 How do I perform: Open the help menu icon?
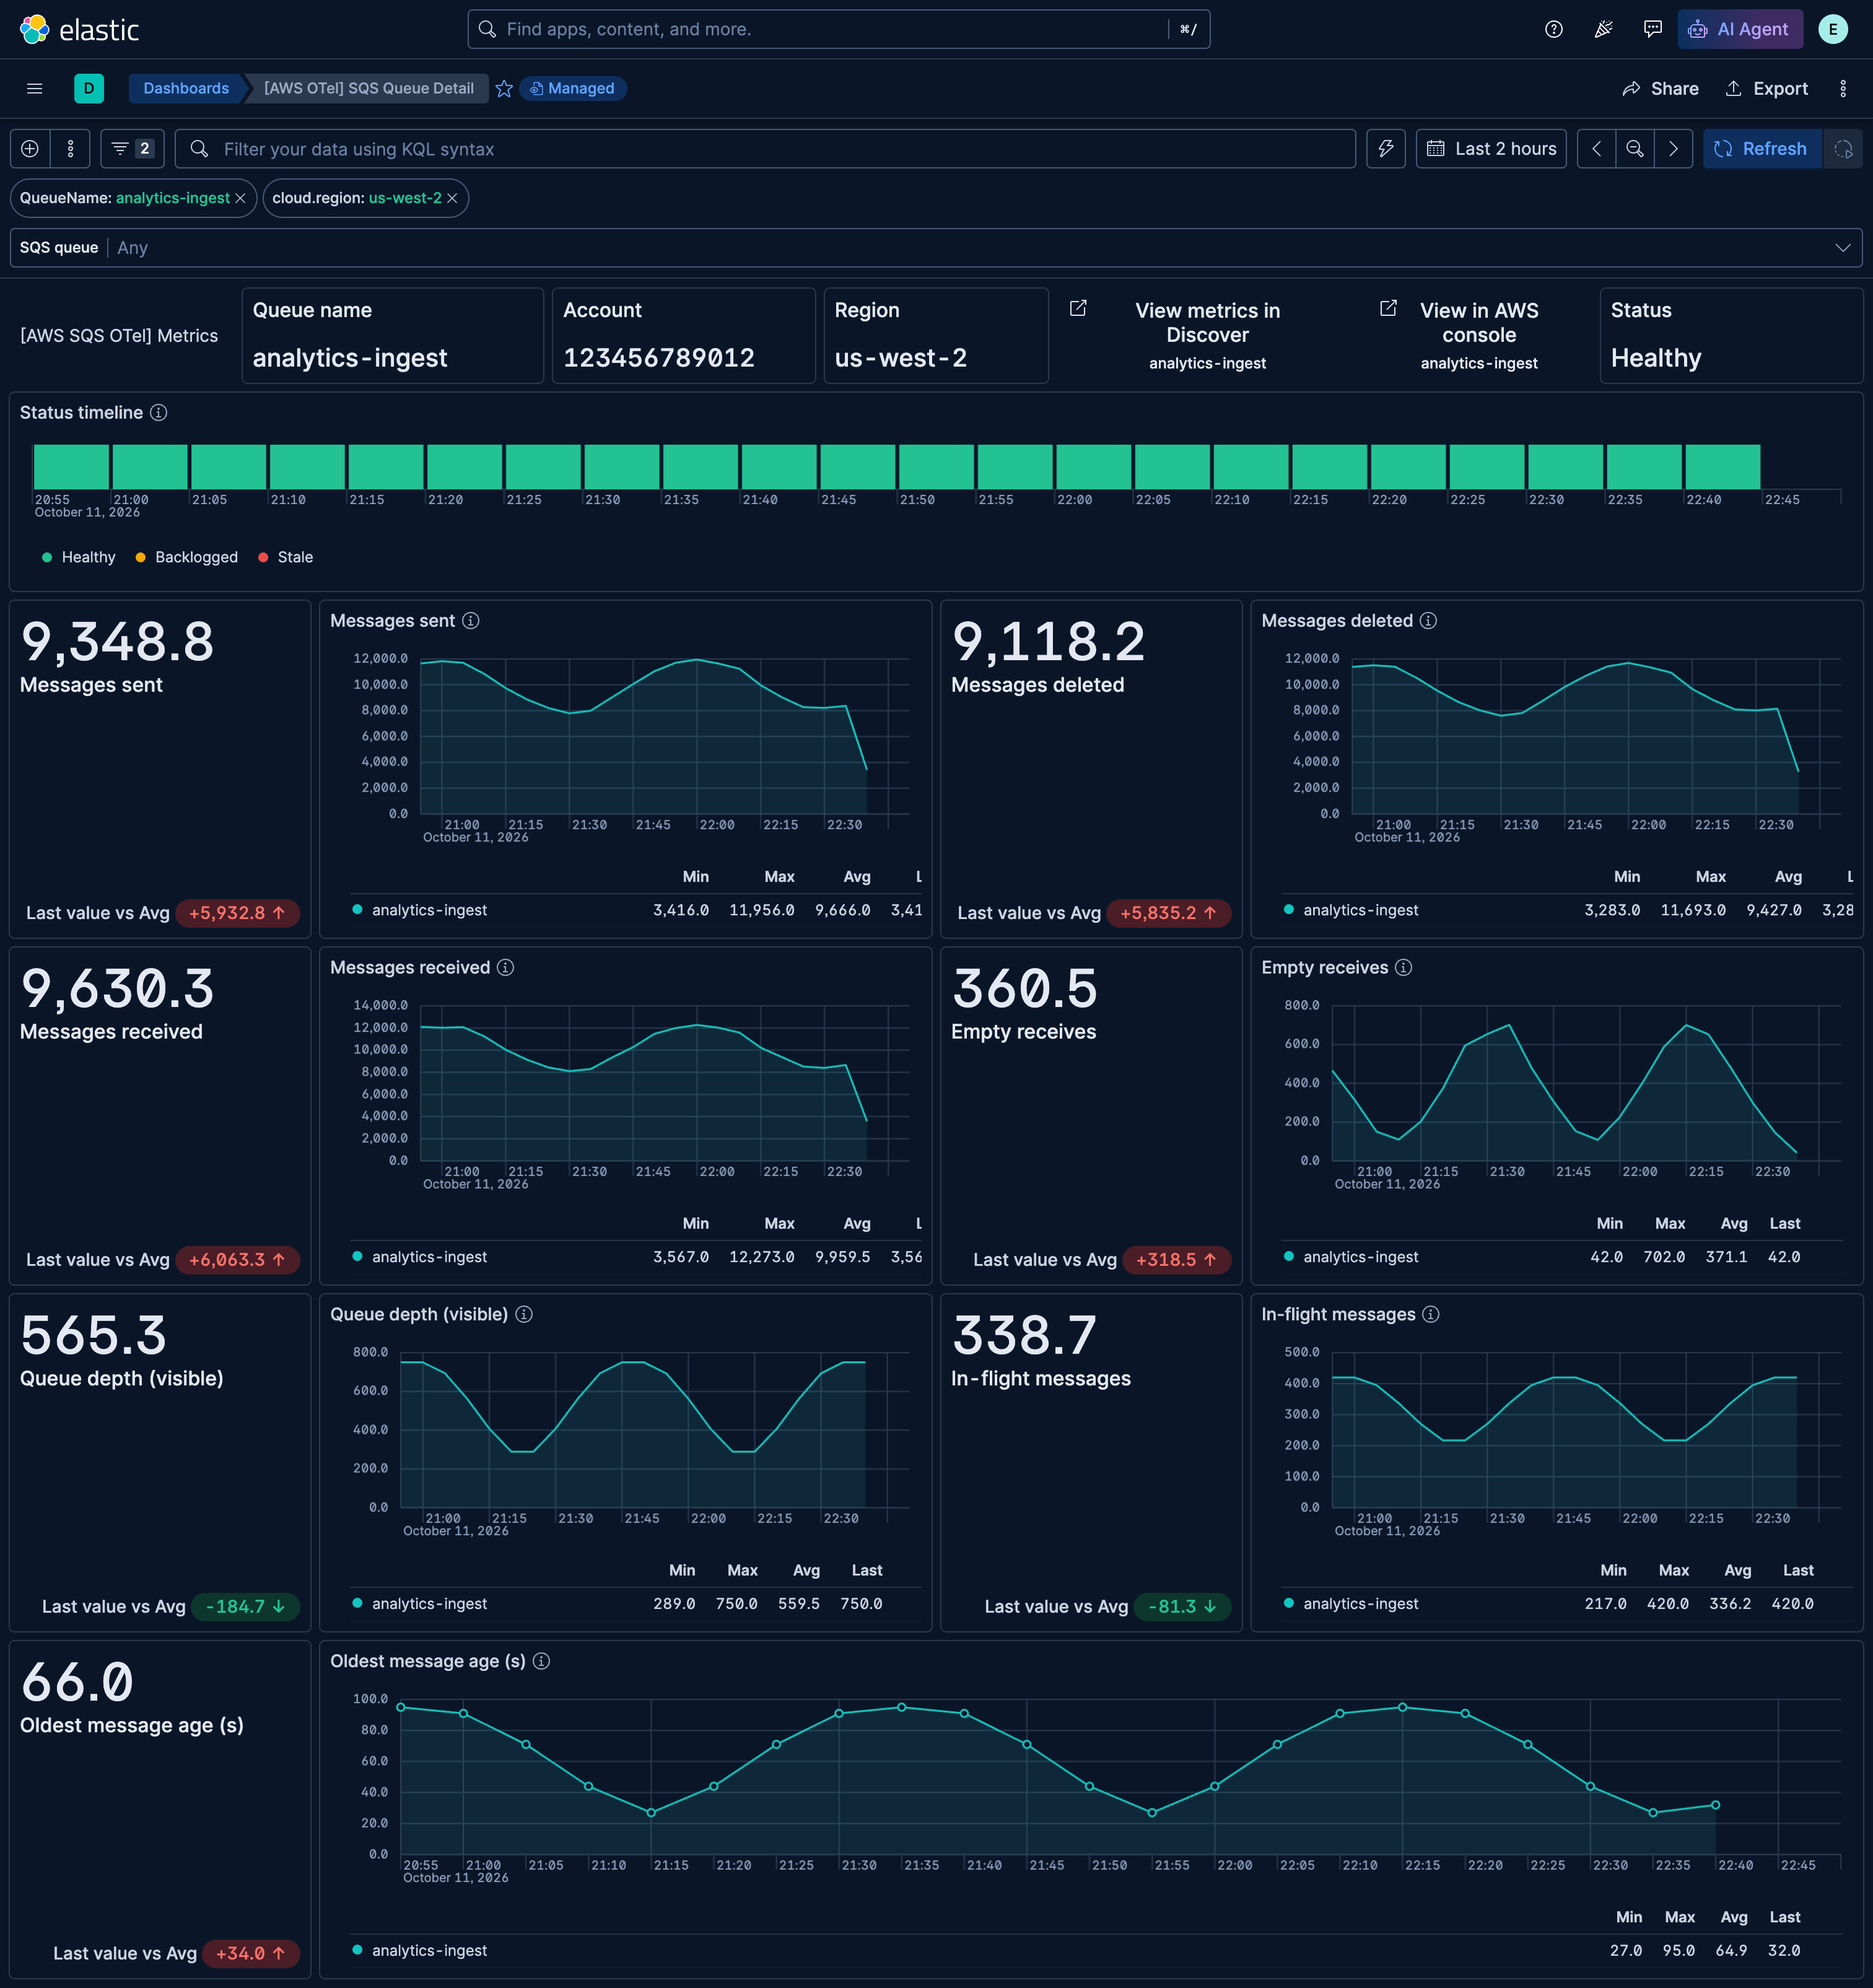pos(1553,29)
